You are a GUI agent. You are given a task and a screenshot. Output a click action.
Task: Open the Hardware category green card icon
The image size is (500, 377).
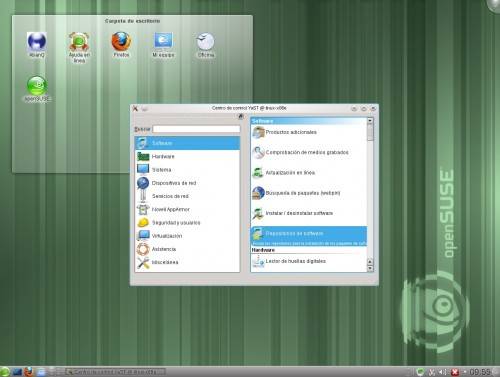(143, 156)
